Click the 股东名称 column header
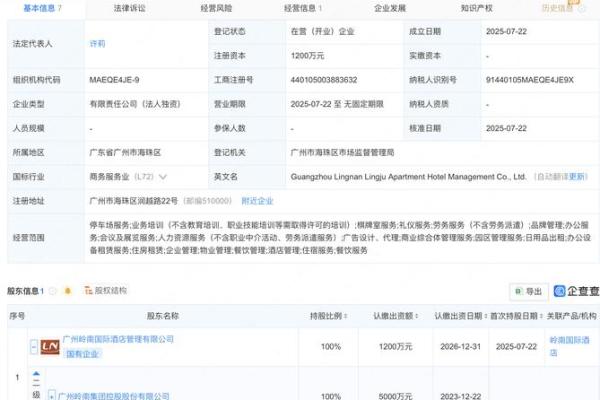Screen dimensions: 600x400 tap(163, 316)
